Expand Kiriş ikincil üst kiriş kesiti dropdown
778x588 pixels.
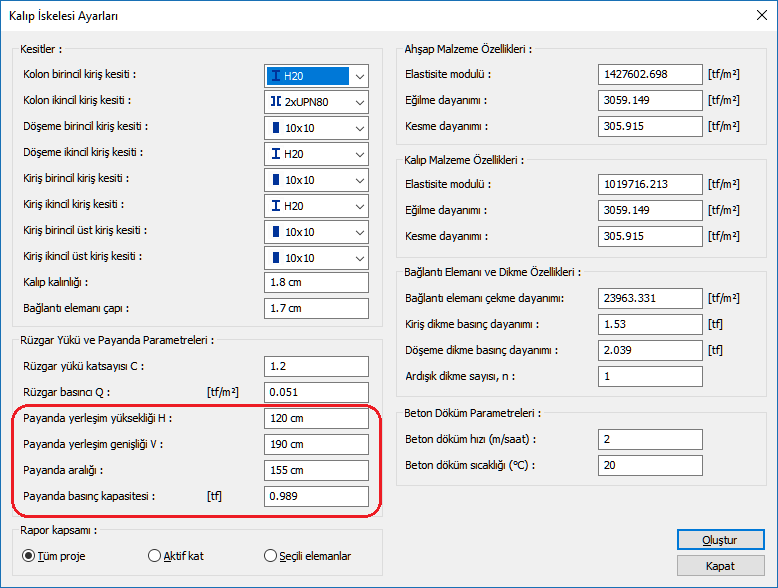(316, 258)
